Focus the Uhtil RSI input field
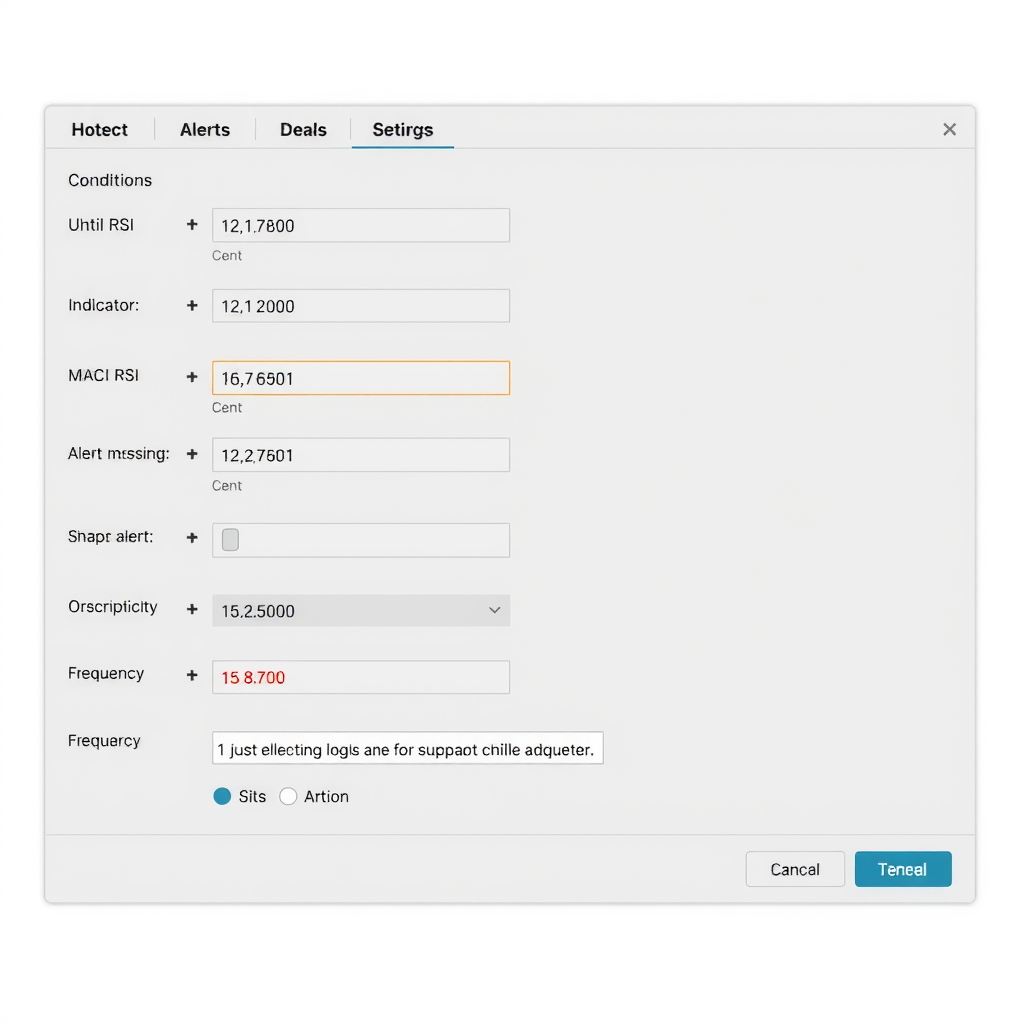This screenshot has height=1024, width=1024. tap(361, 226)
